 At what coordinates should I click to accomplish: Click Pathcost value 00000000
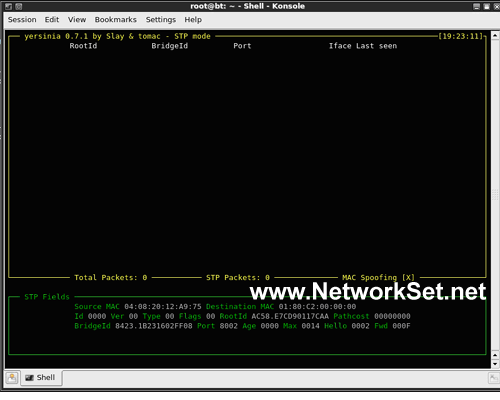(x=392, y=316)
